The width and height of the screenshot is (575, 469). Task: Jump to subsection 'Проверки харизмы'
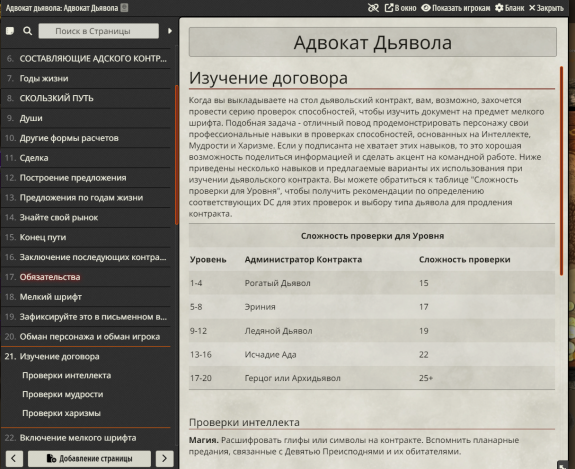click(x=61, y=413)
